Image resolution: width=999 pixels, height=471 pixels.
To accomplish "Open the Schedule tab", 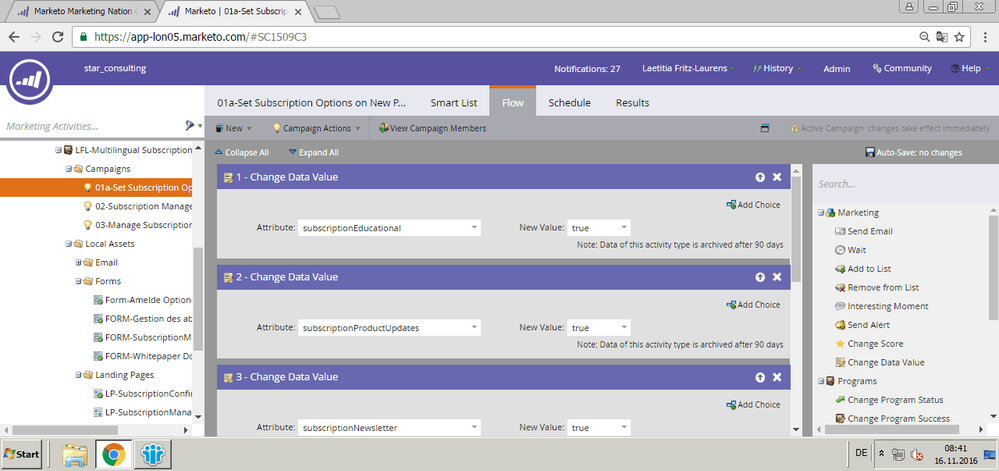I will point(569,103).
